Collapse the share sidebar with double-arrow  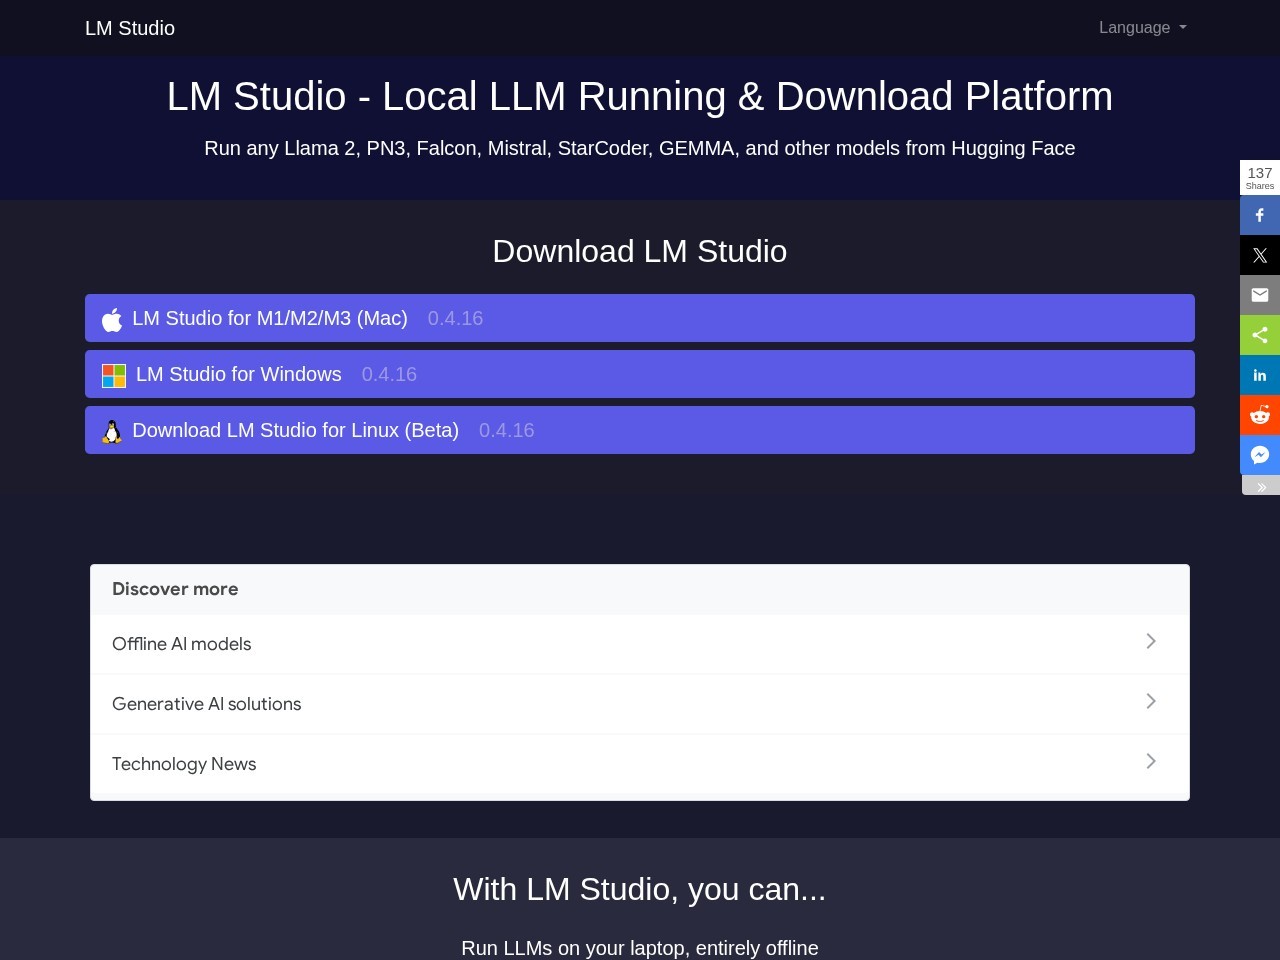pos(1261,486)
